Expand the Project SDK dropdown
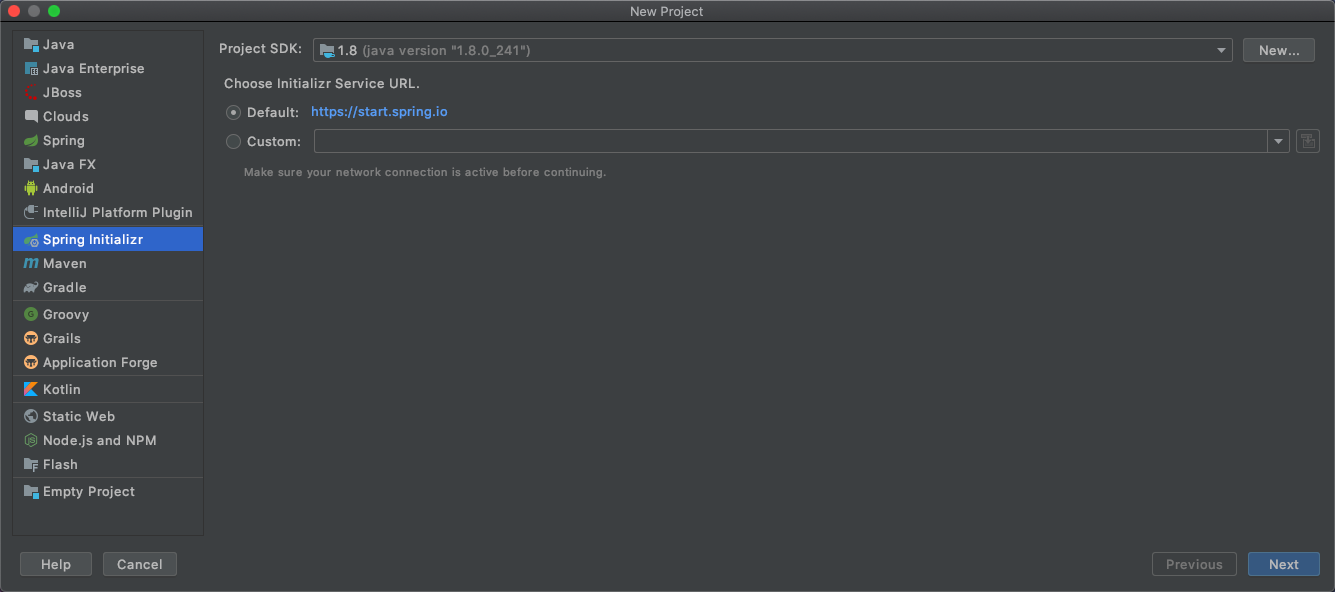The width and height of the screenshot is (1335, 592). (773, 50)
